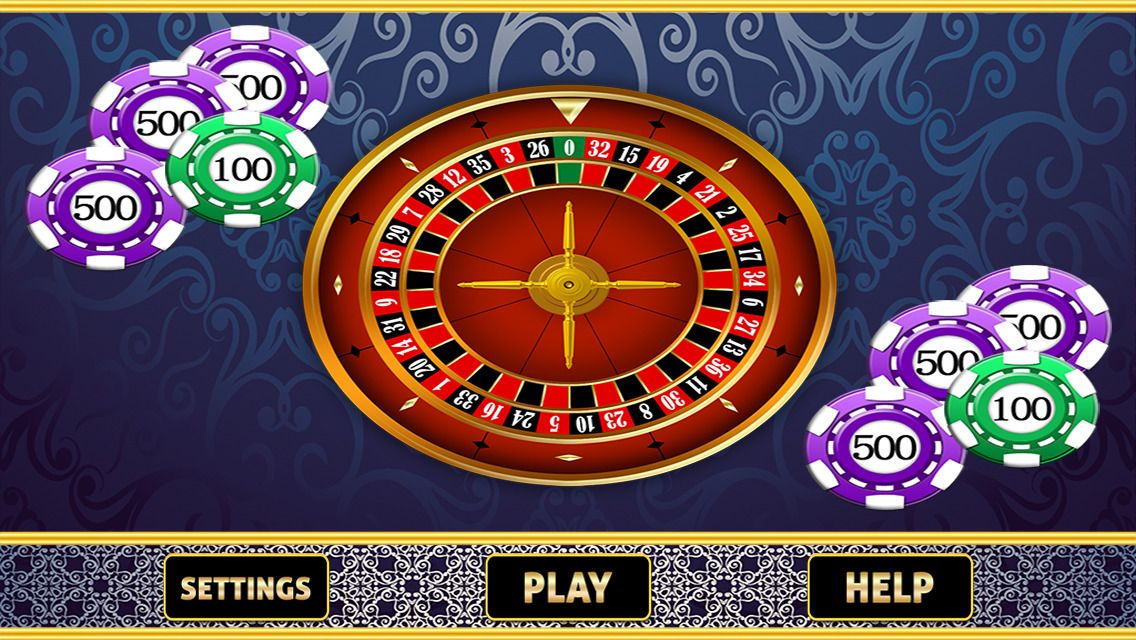Screen dimensions: 1136x640
Task: Click black number 22 on wheel's left side
Action: tap(385, 279)
